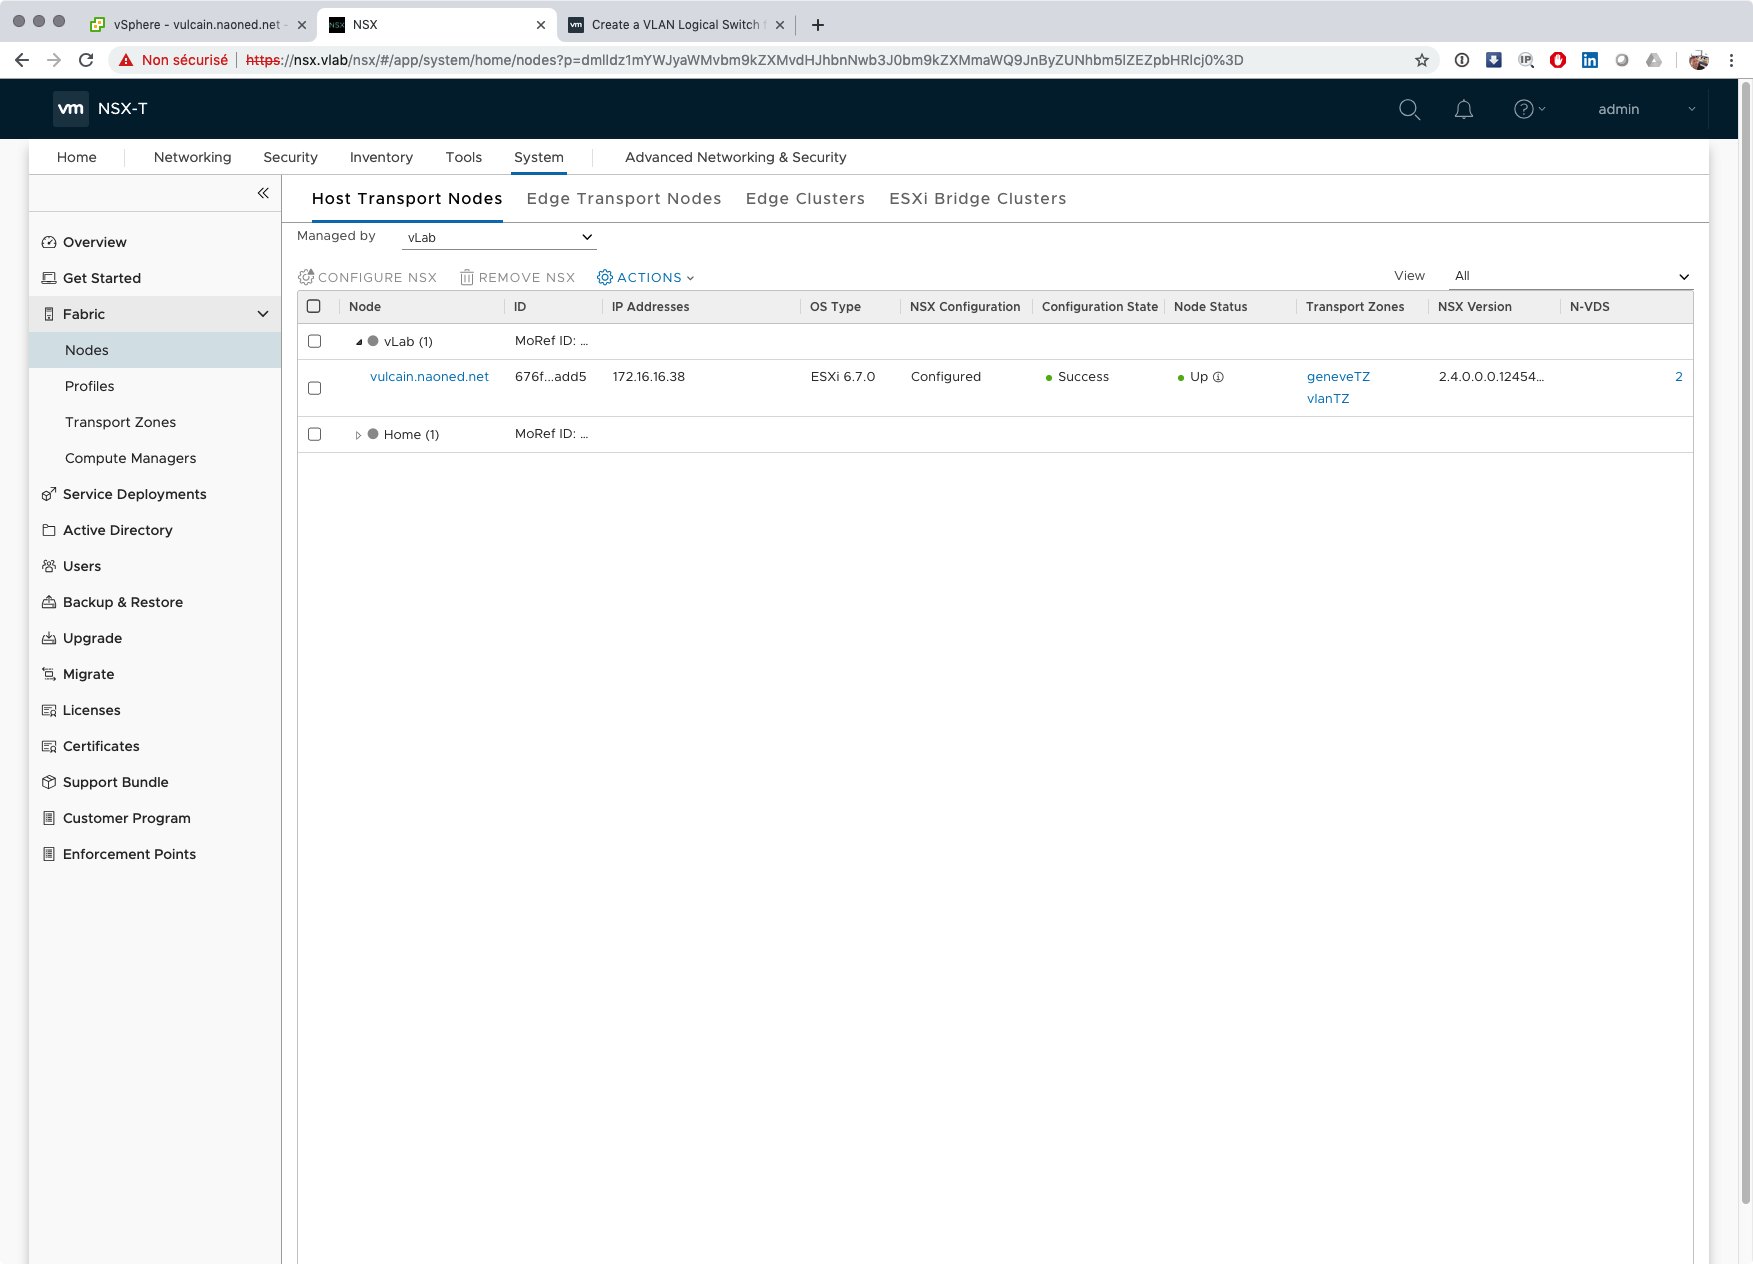Open the Networking menu tab
Screen dimensions: 1753x1264
click(192, 157)
